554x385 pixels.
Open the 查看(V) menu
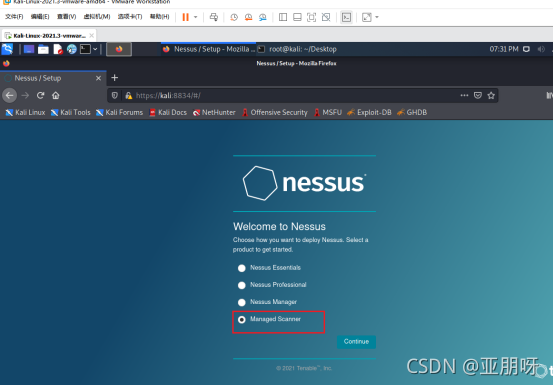[x=66, y=17]
